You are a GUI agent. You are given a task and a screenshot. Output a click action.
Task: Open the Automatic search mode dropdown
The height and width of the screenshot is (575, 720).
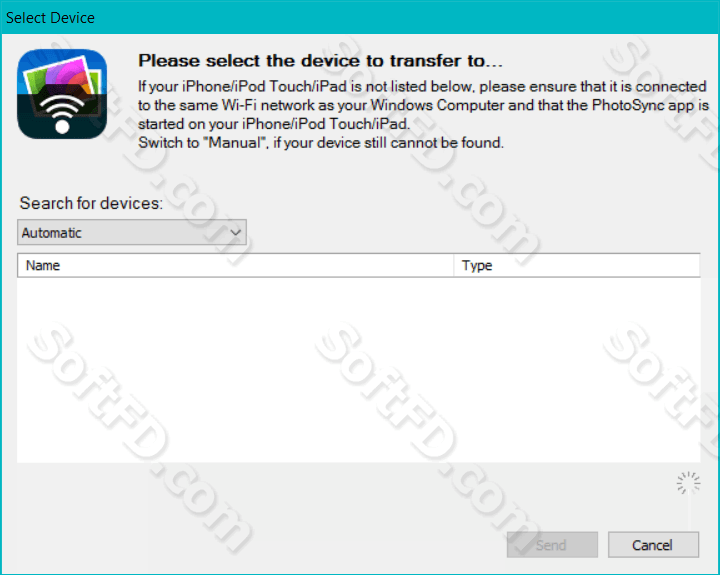pyautogui.click(x=132, y=232)
